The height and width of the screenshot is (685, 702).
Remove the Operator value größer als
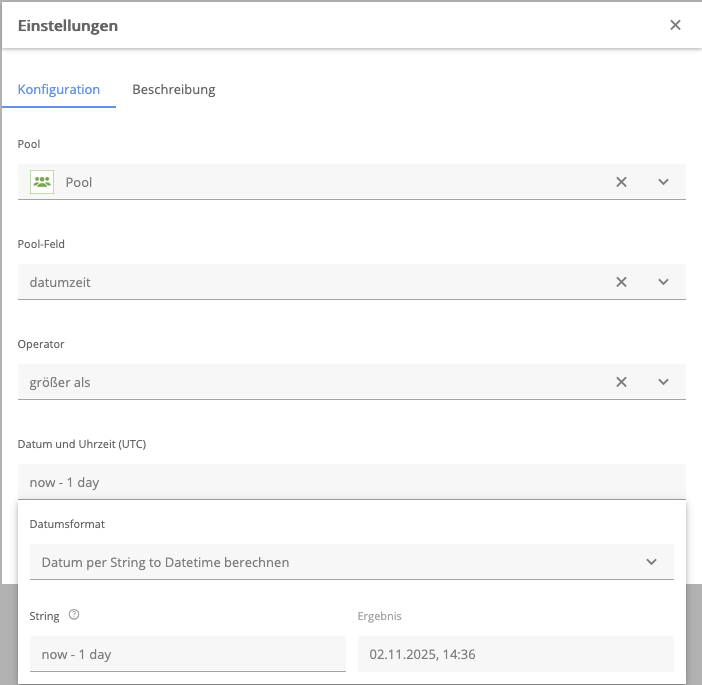coord(621,382)
